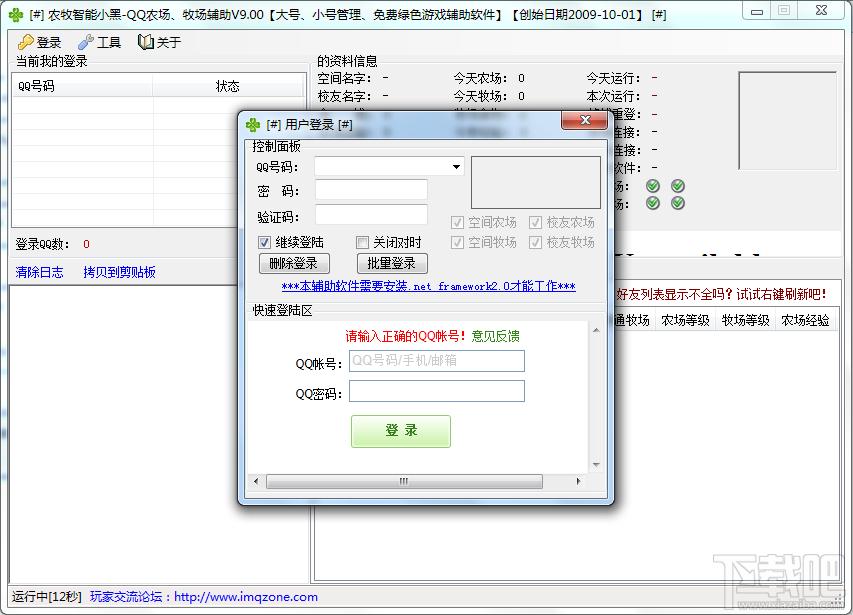Viewport: 853px width, 615px height.
Task: Click the right arrow of the horizontal scrollbar
Action: pyautogui.click(x=581, y=481)
